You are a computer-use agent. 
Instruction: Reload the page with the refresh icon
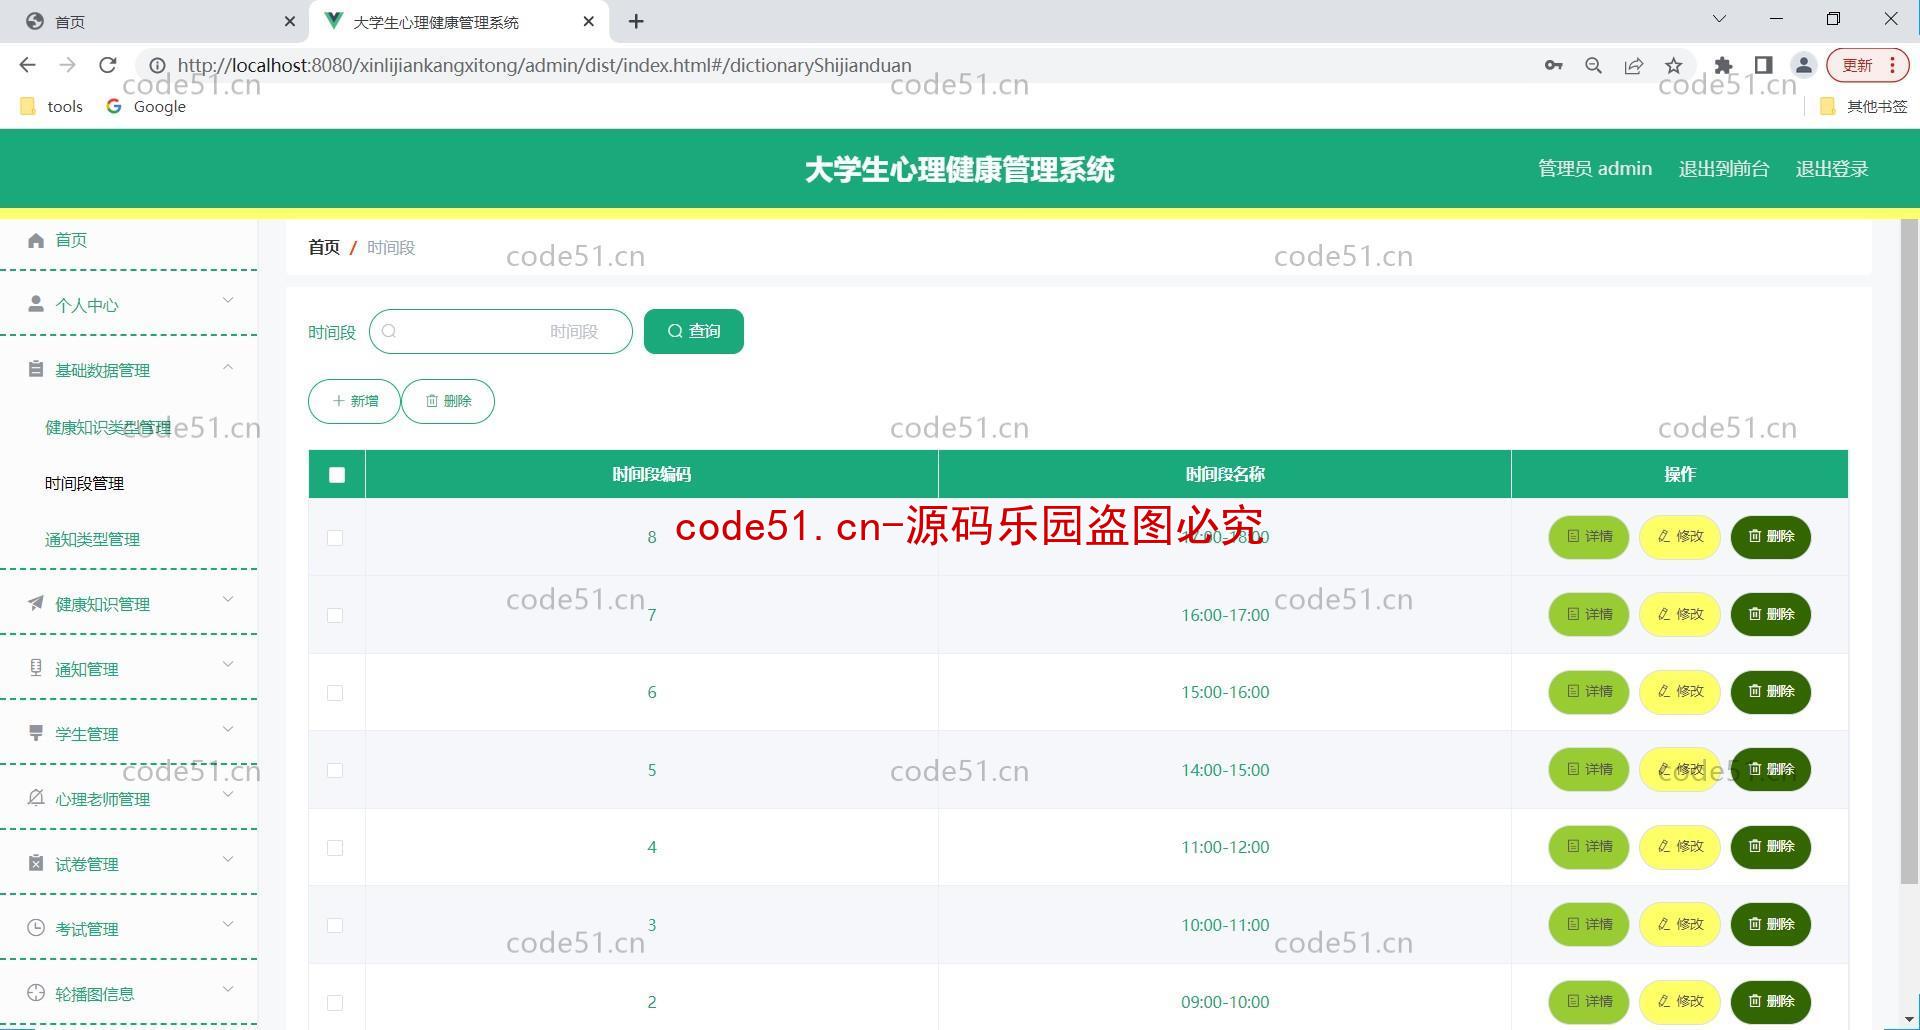tap(108, 65)
